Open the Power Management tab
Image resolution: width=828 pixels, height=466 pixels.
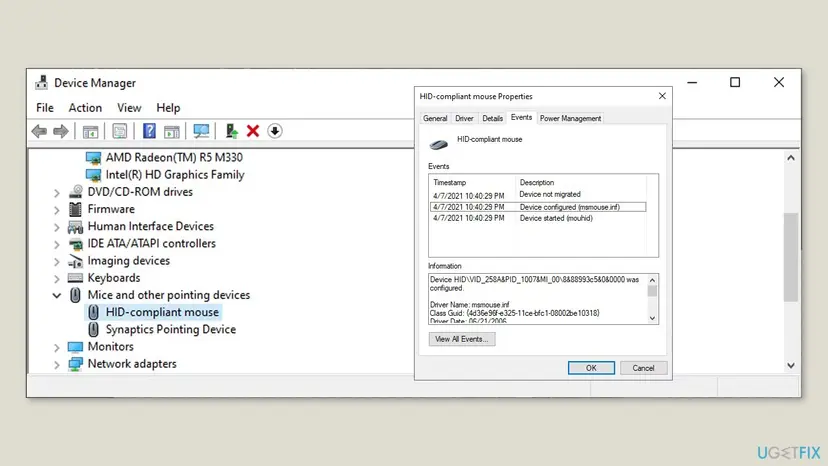[x=570, y=118]
